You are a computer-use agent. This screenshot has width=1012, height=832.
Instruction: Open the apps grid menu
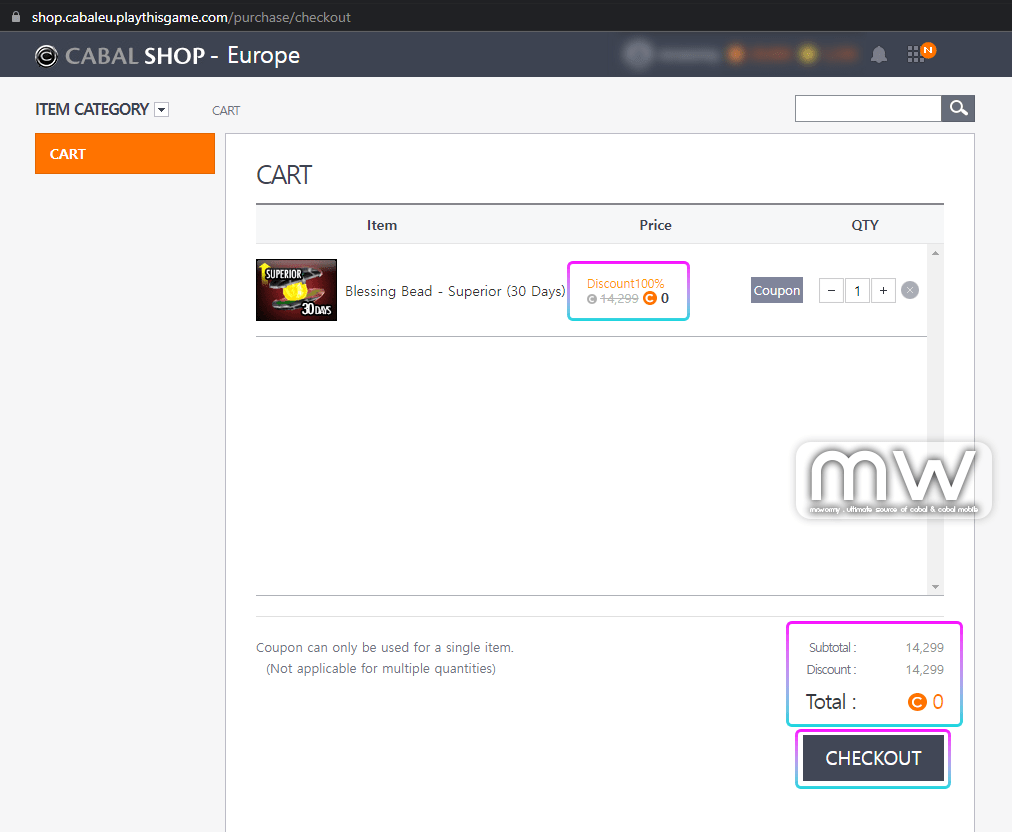(916, 55)
